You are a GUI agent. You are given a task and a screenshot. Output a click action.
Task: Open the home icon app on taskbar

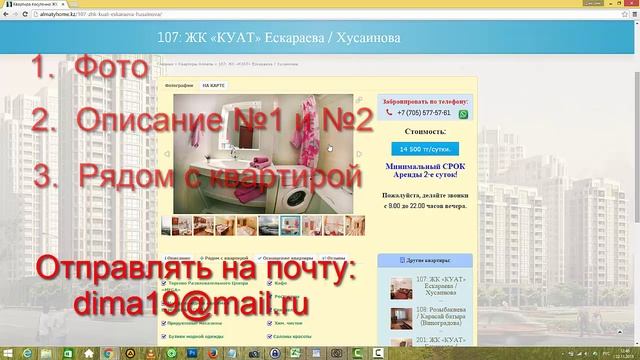tap(89, 353)
